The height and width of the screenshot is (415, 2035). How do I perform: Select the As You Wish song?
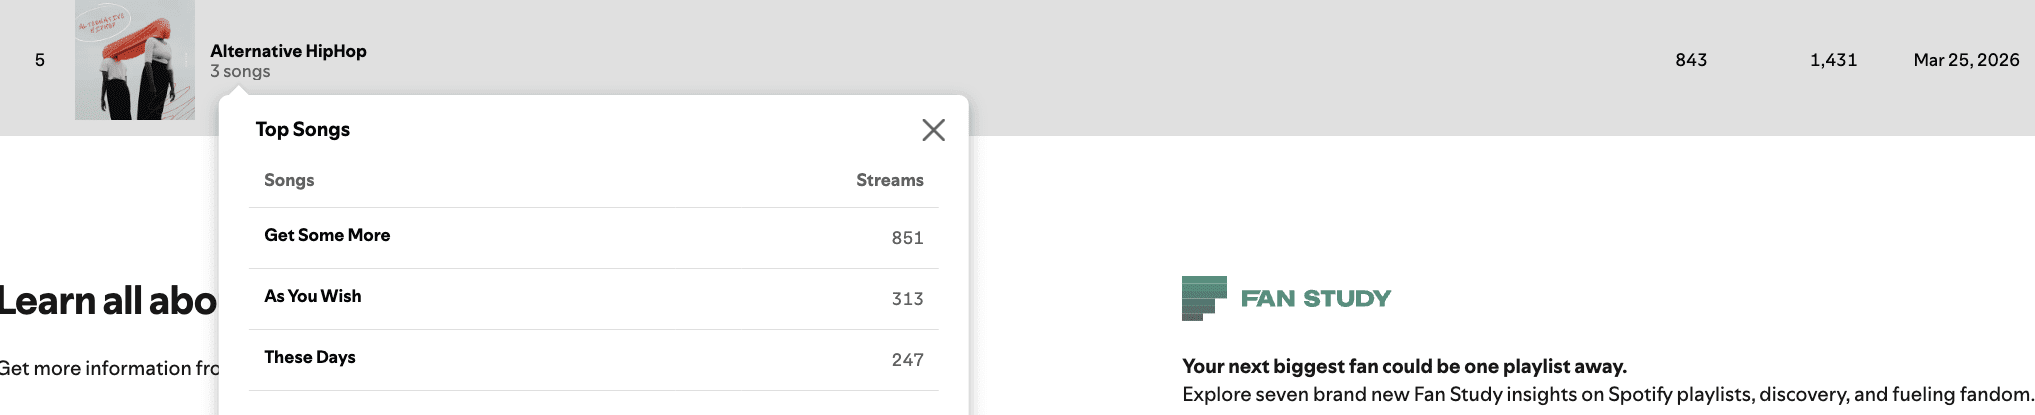[x=313, y=296]
